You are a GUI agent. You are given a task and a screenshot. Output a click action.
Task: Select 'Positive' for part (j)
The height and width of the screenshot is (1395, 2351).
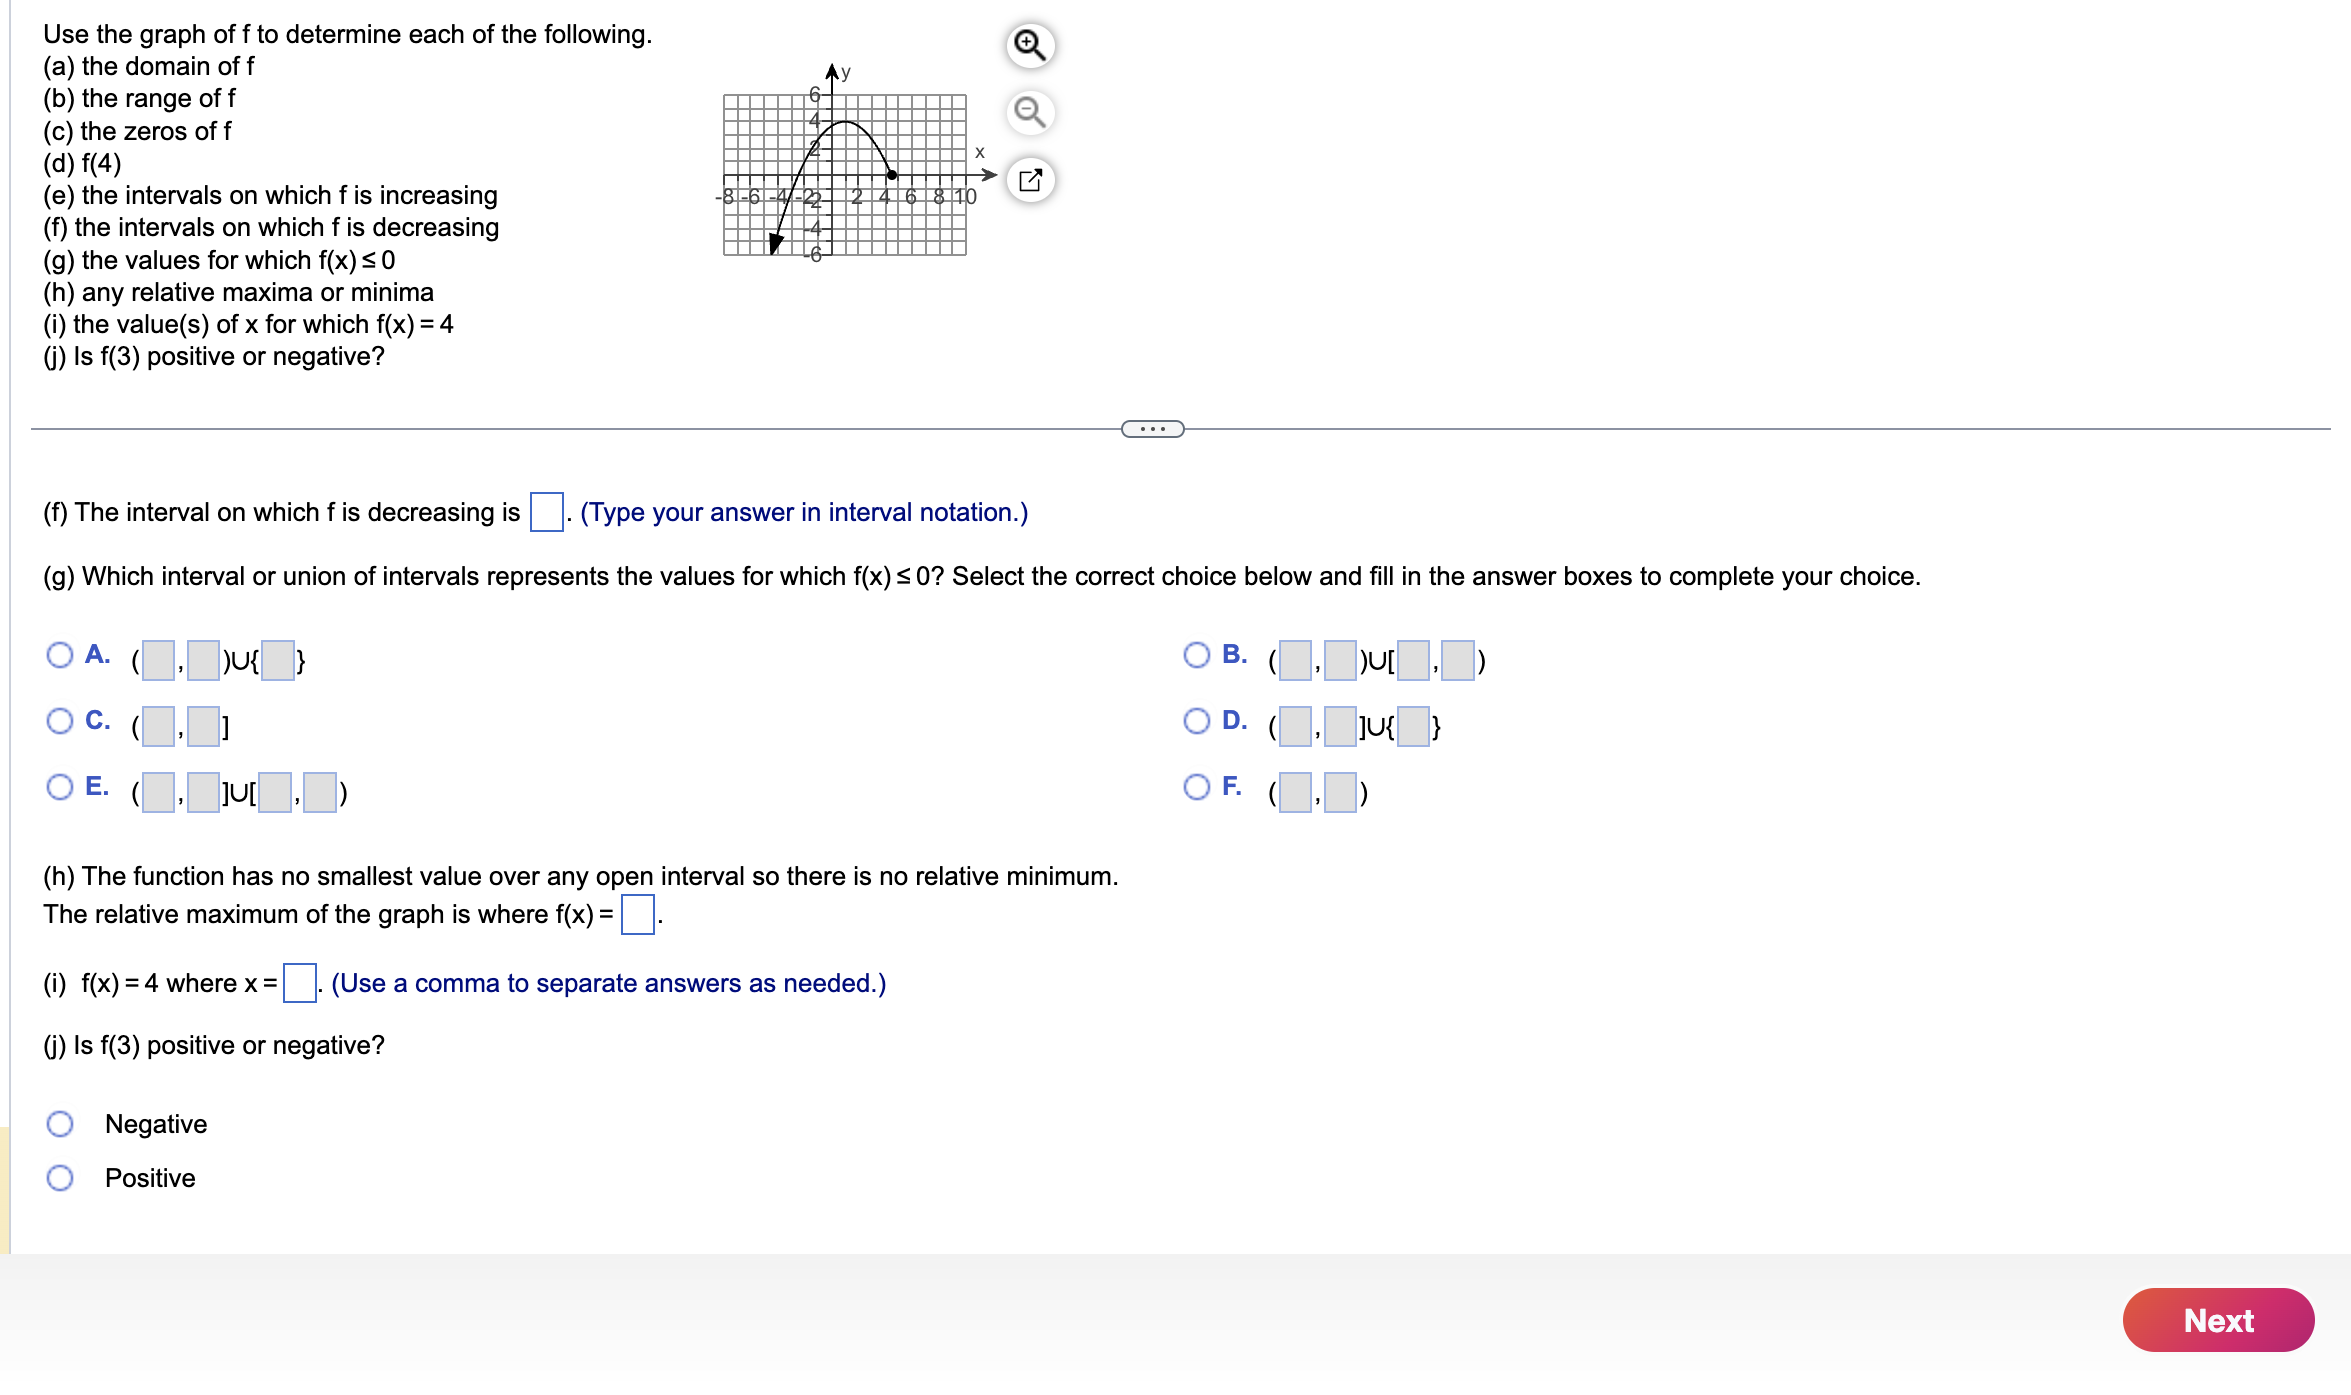[61, 1177]
